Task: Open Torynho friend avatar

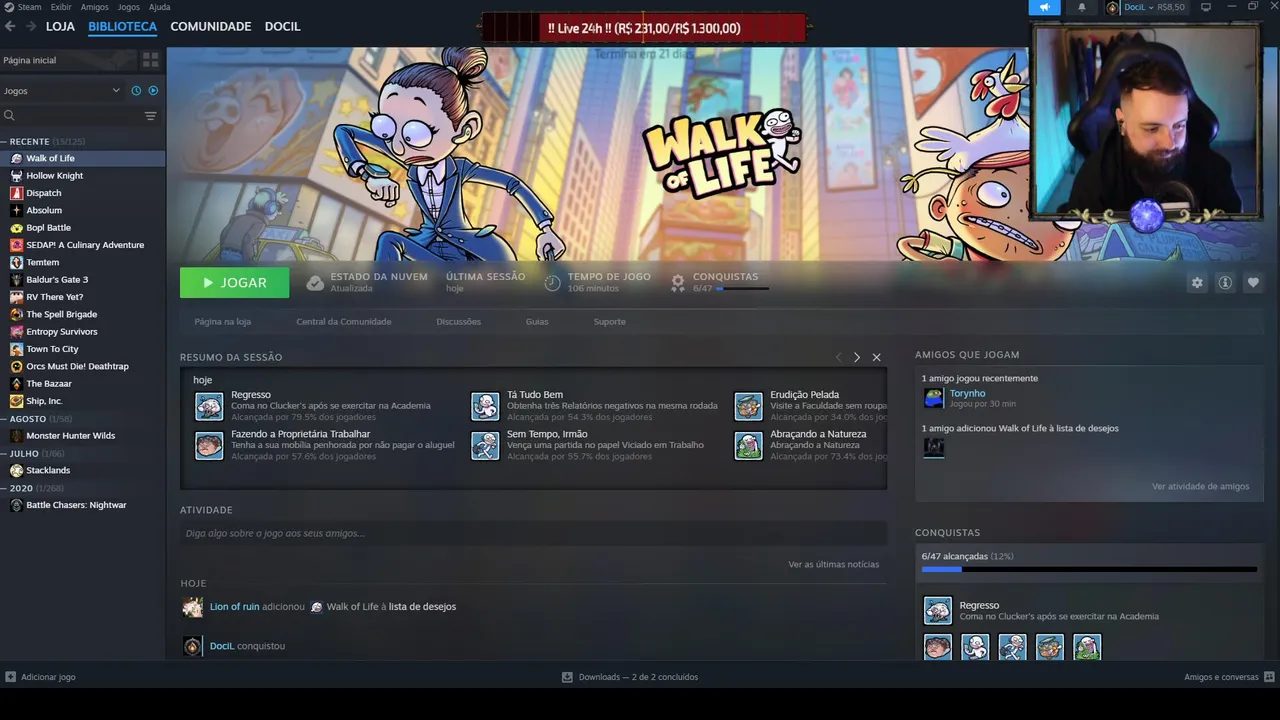Action: (933, 398)
